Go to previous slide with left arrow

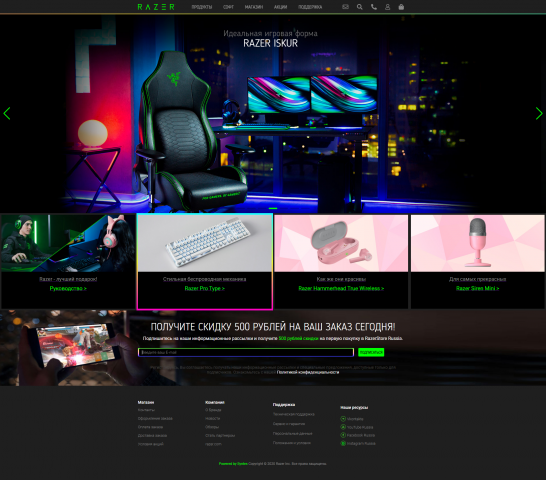7,114
